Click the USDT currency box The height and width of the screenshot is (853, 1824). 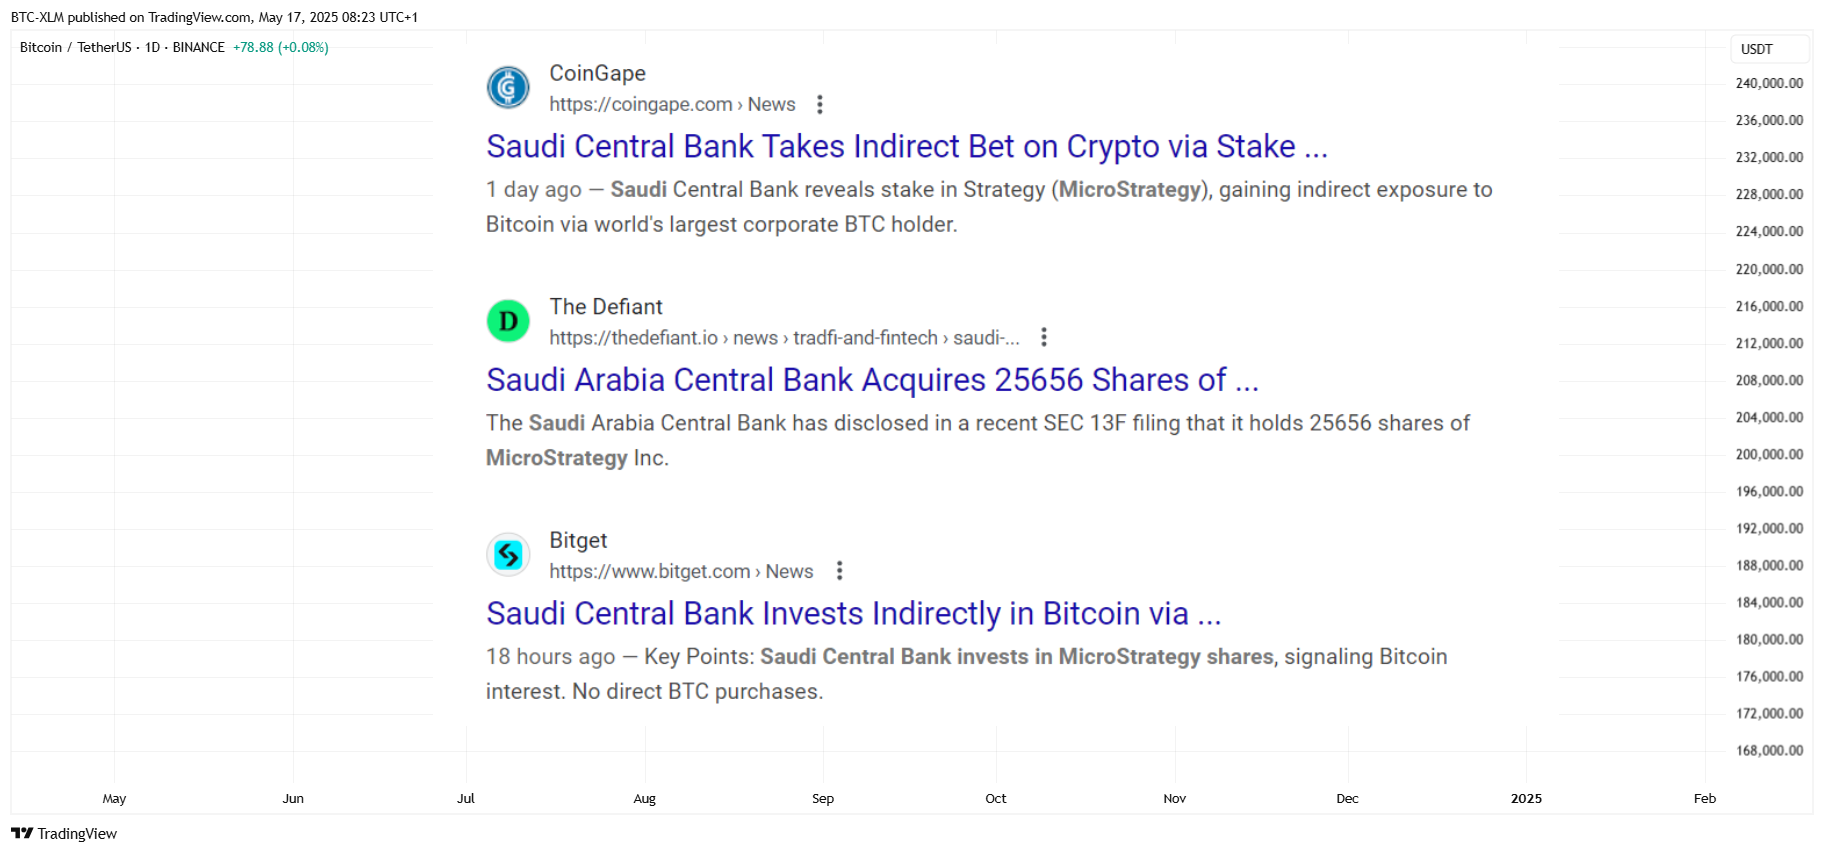click(1769, 49)
